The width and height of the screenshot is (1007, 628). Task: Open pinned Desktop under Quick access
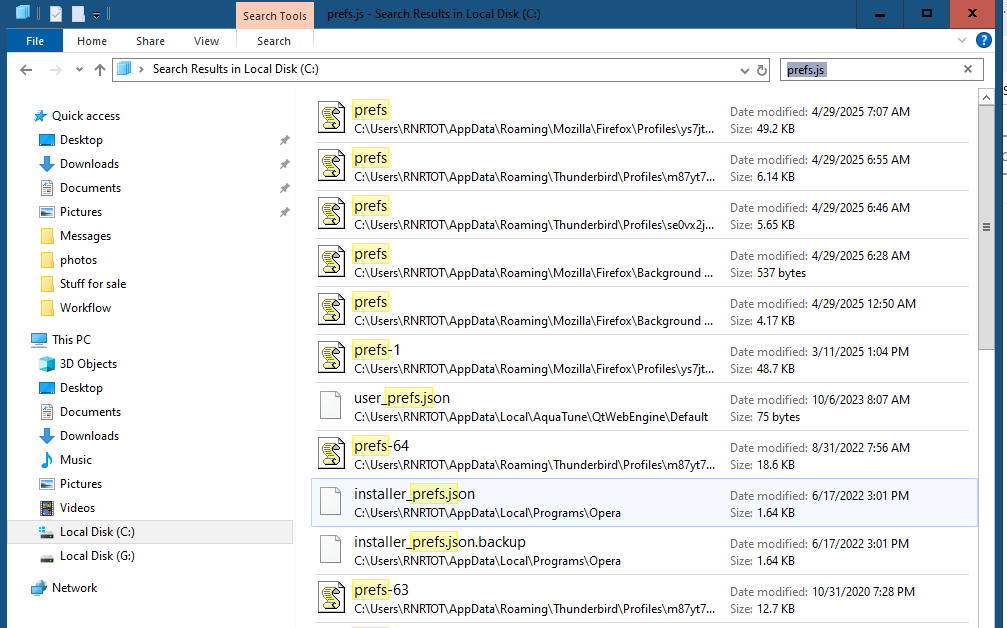[81, 140]
